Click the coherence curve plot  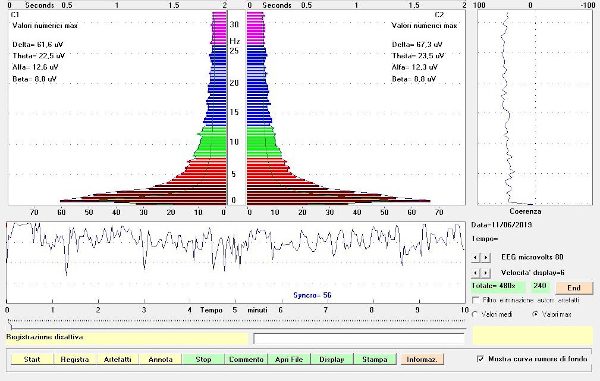point(535,108)
